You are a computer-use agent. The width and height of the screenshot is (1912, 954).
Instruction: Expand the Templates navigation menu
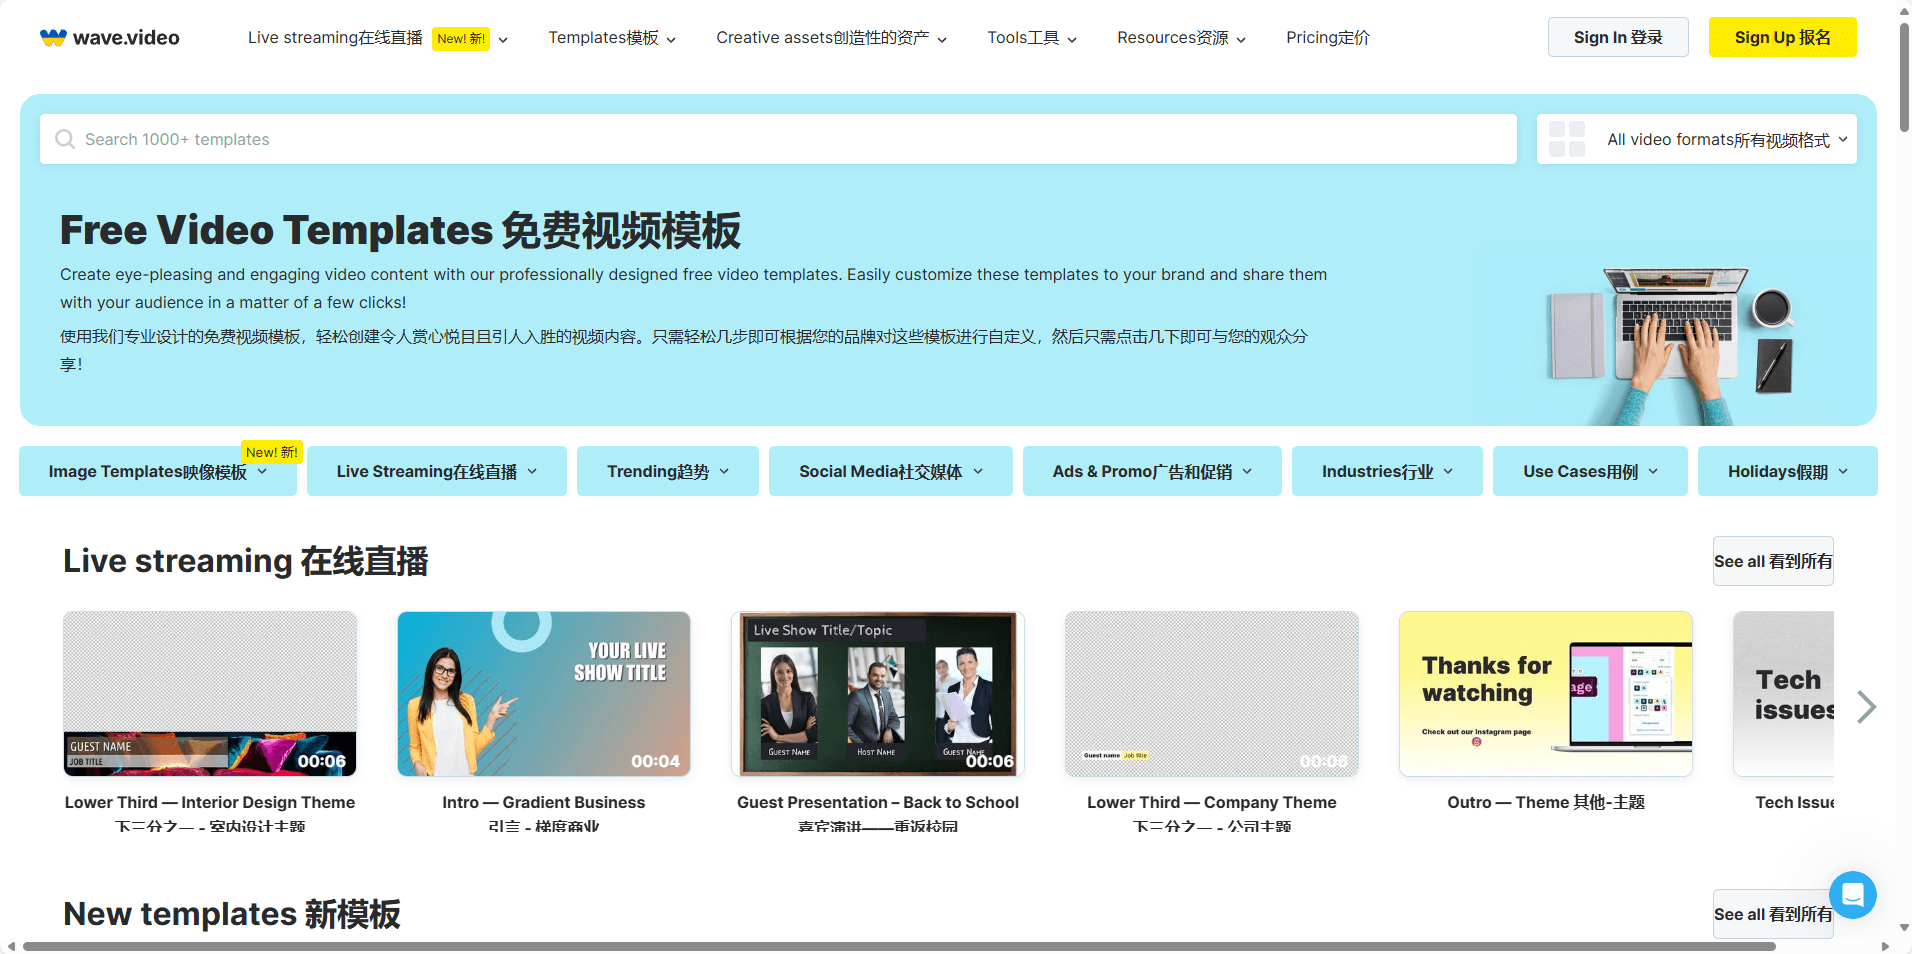[612, 38]
